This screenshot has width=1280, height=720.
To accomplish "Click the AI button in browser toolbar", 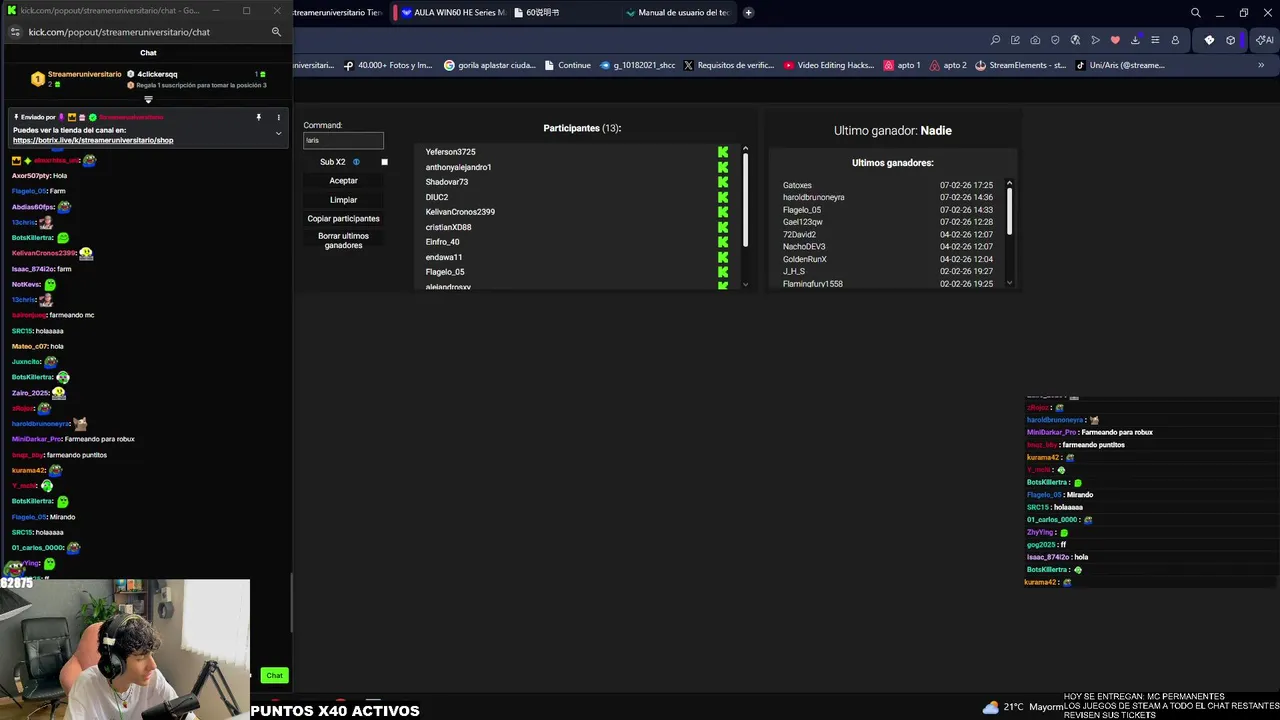I will 1265,40.
